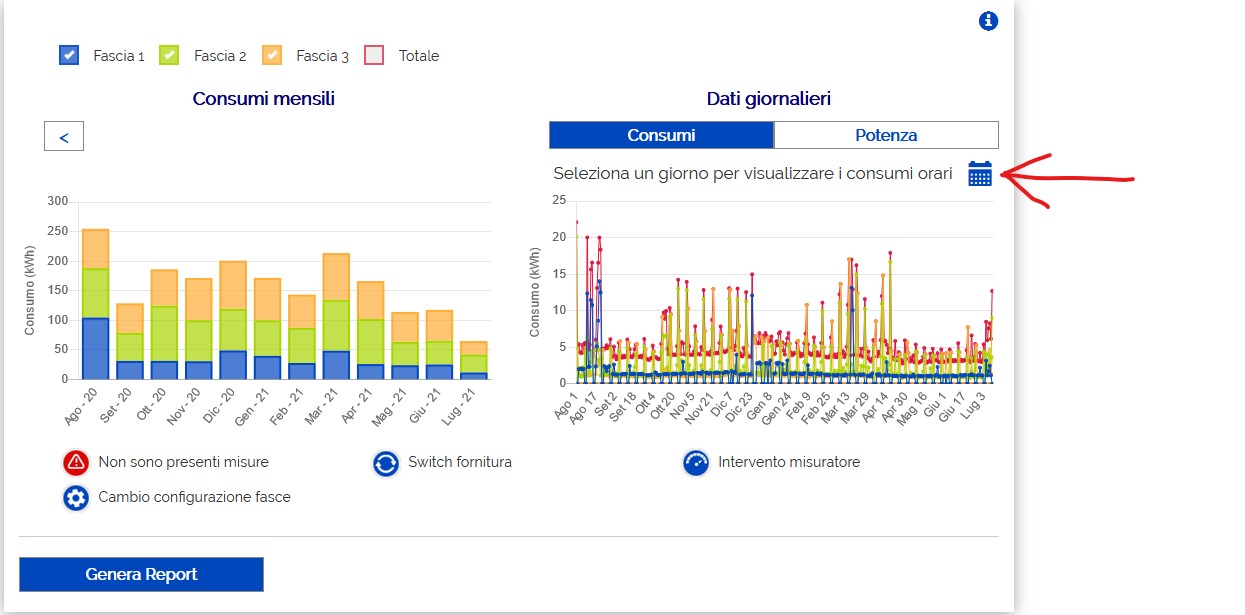Screen dimensions: 1245x615
Task: Click the Consumi mensili chart title
Action: tap(264, 99)
